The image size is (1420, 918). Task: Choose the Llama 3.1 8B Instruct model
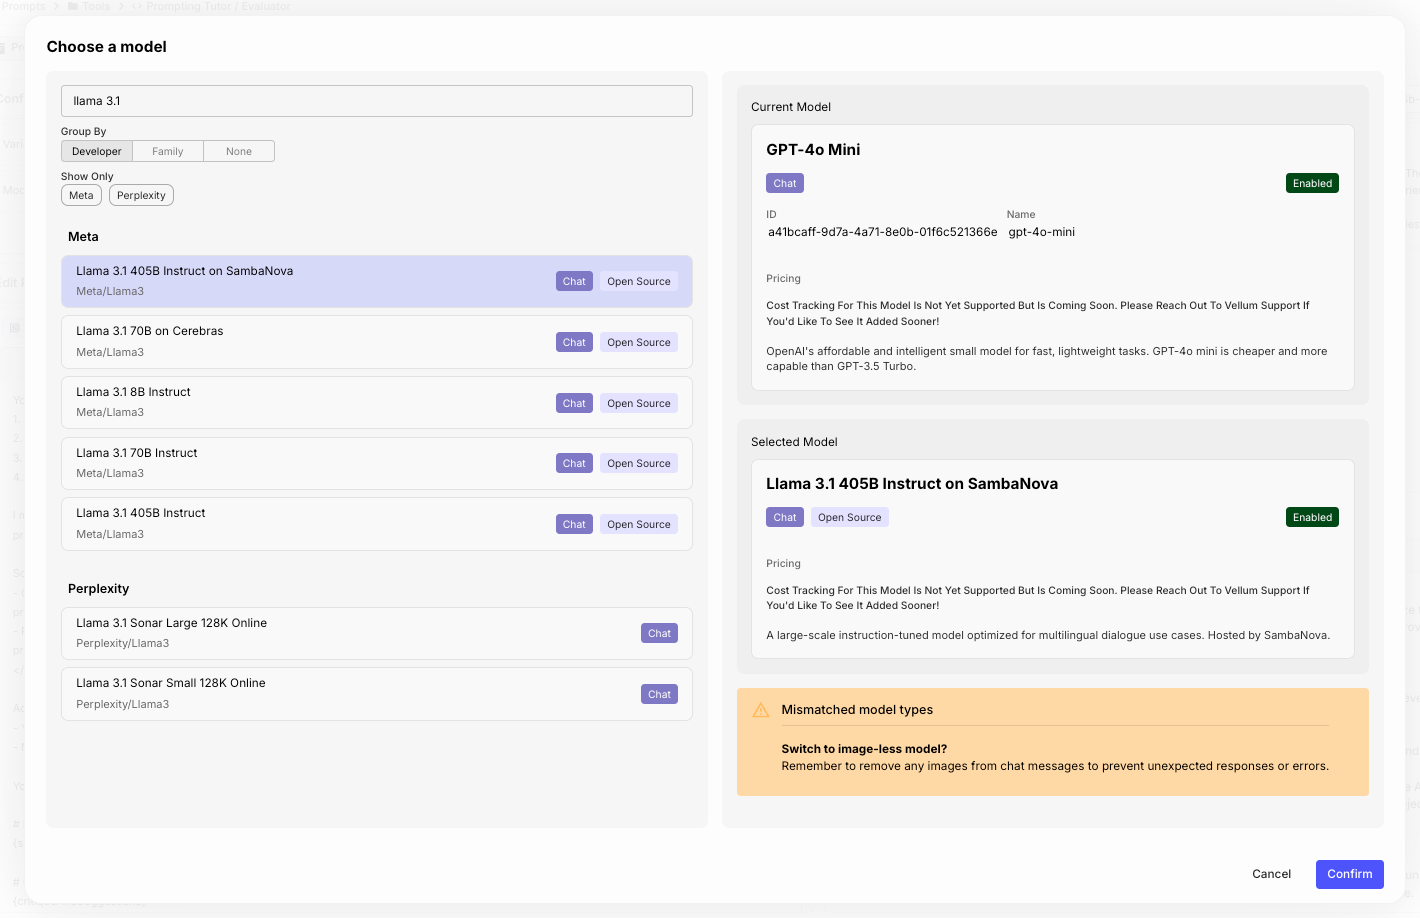click(377, 403)
